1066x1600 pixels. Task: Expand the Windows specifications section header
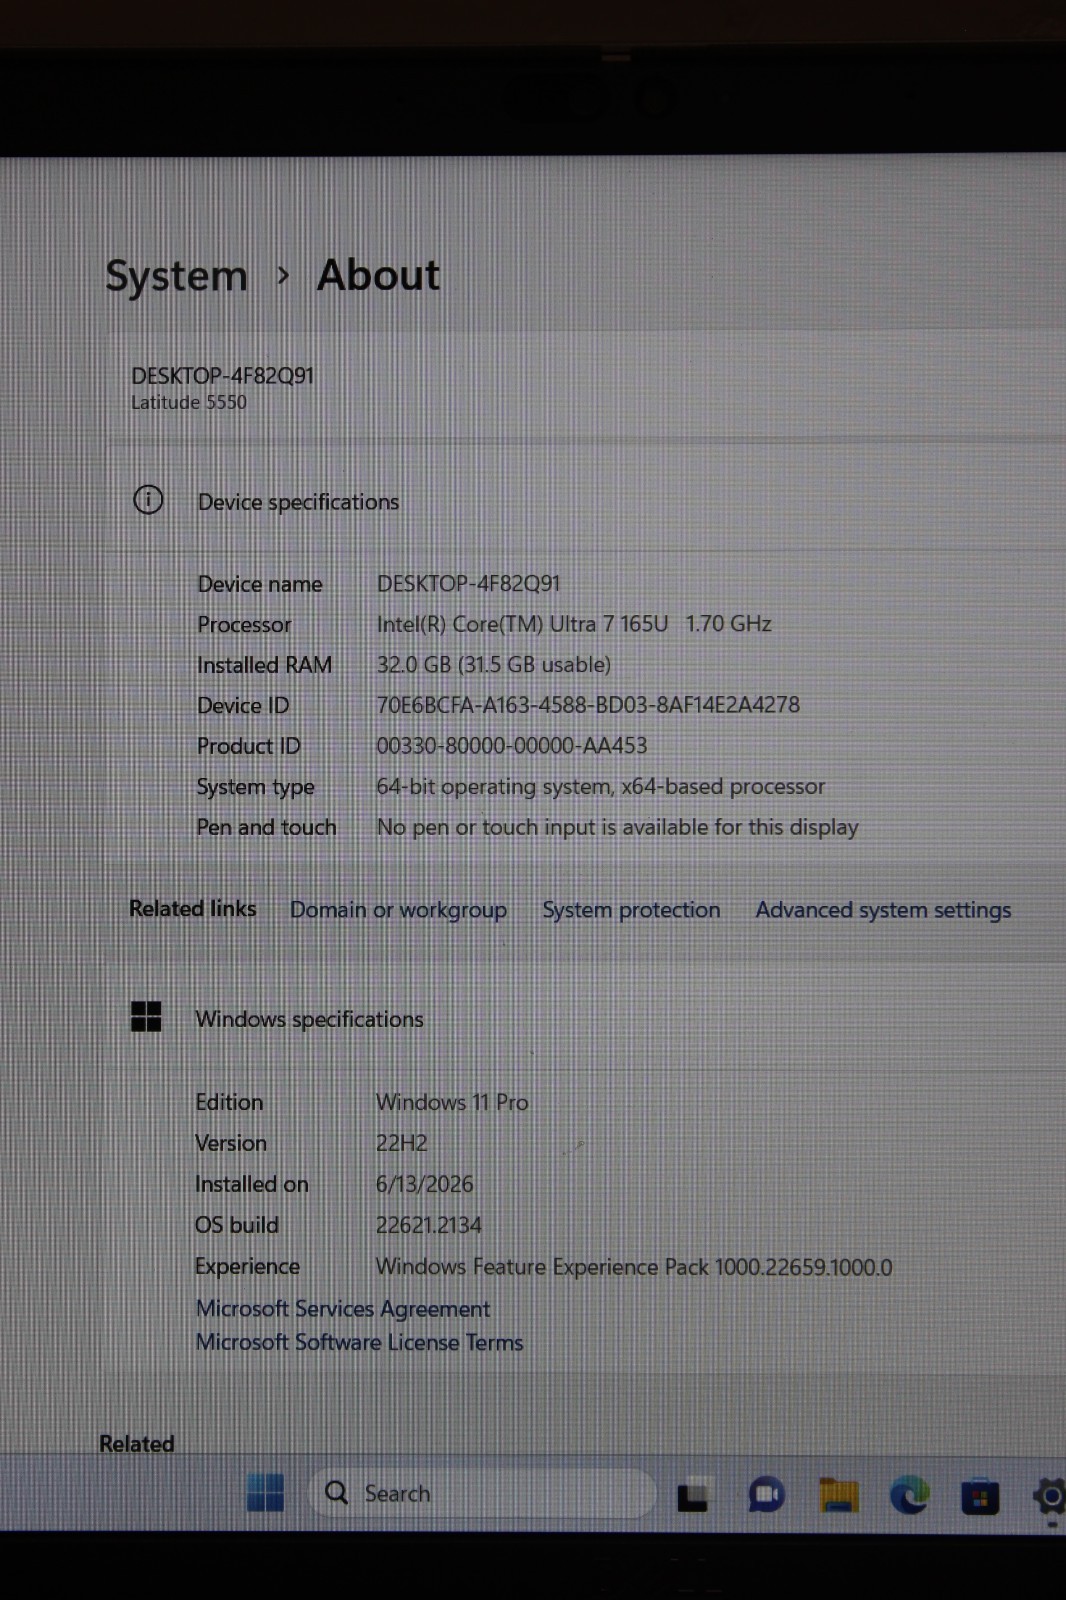pyautogui.click(x=588, y=1018)
